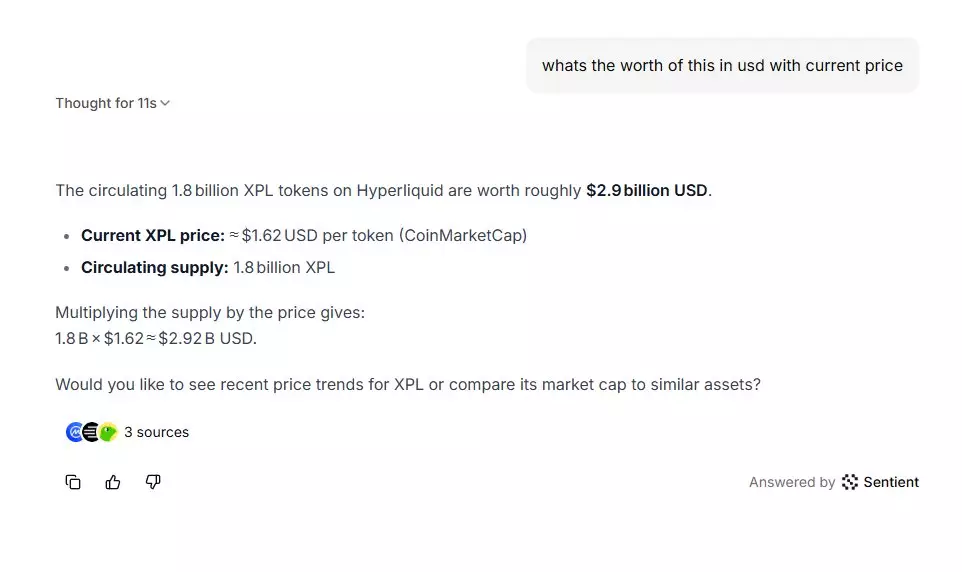
Task: Click the Current XPL price bullet label
Action: [x=152, y=236]
